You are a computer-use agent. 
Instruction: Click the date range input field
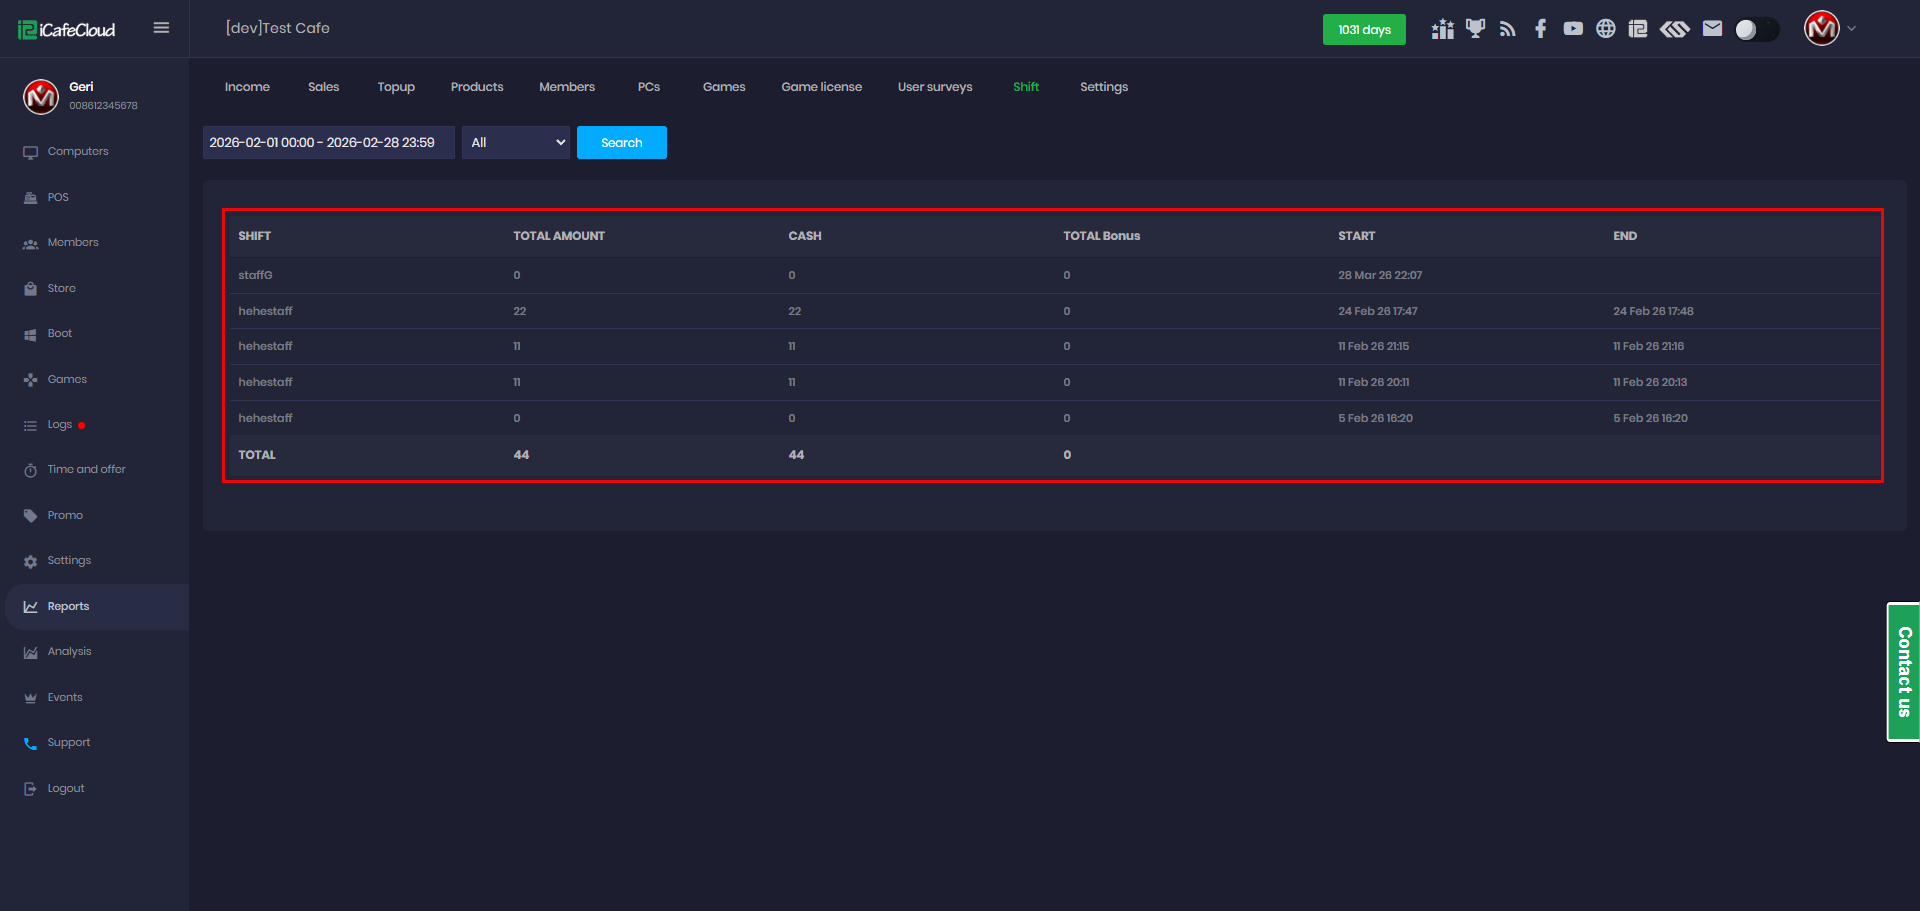328,143
